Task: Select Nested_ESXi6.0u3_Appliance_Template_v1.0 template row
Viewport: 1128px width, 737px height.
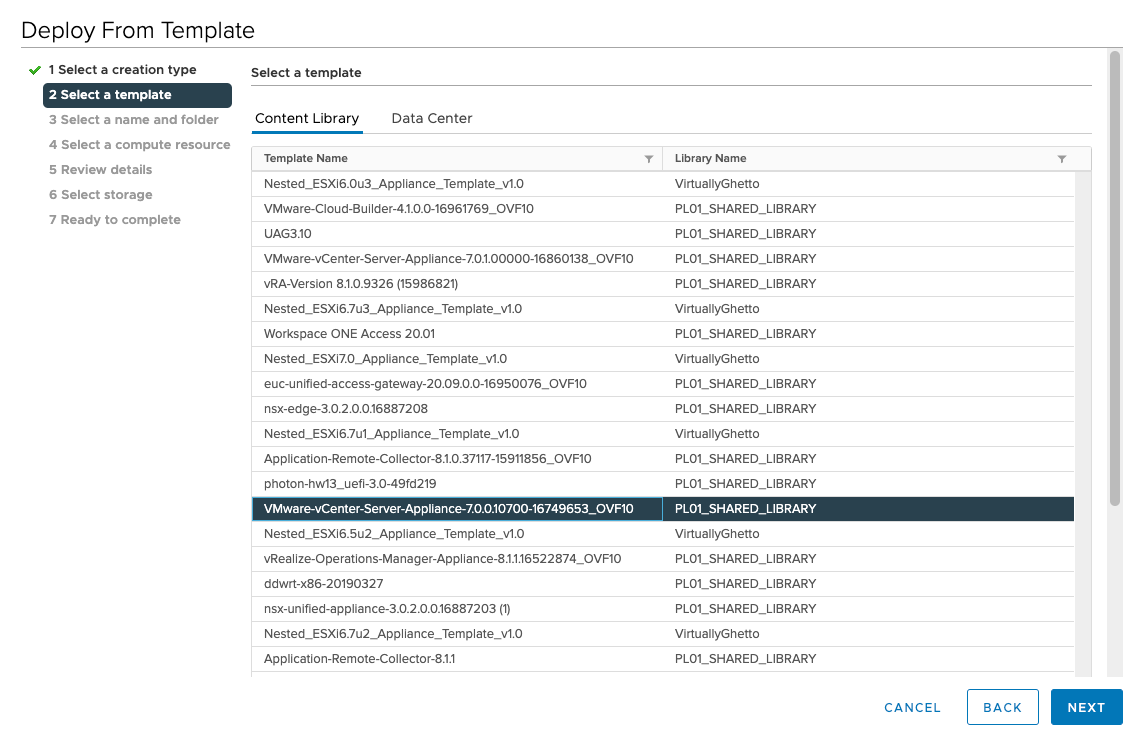Action: [393, 184]
